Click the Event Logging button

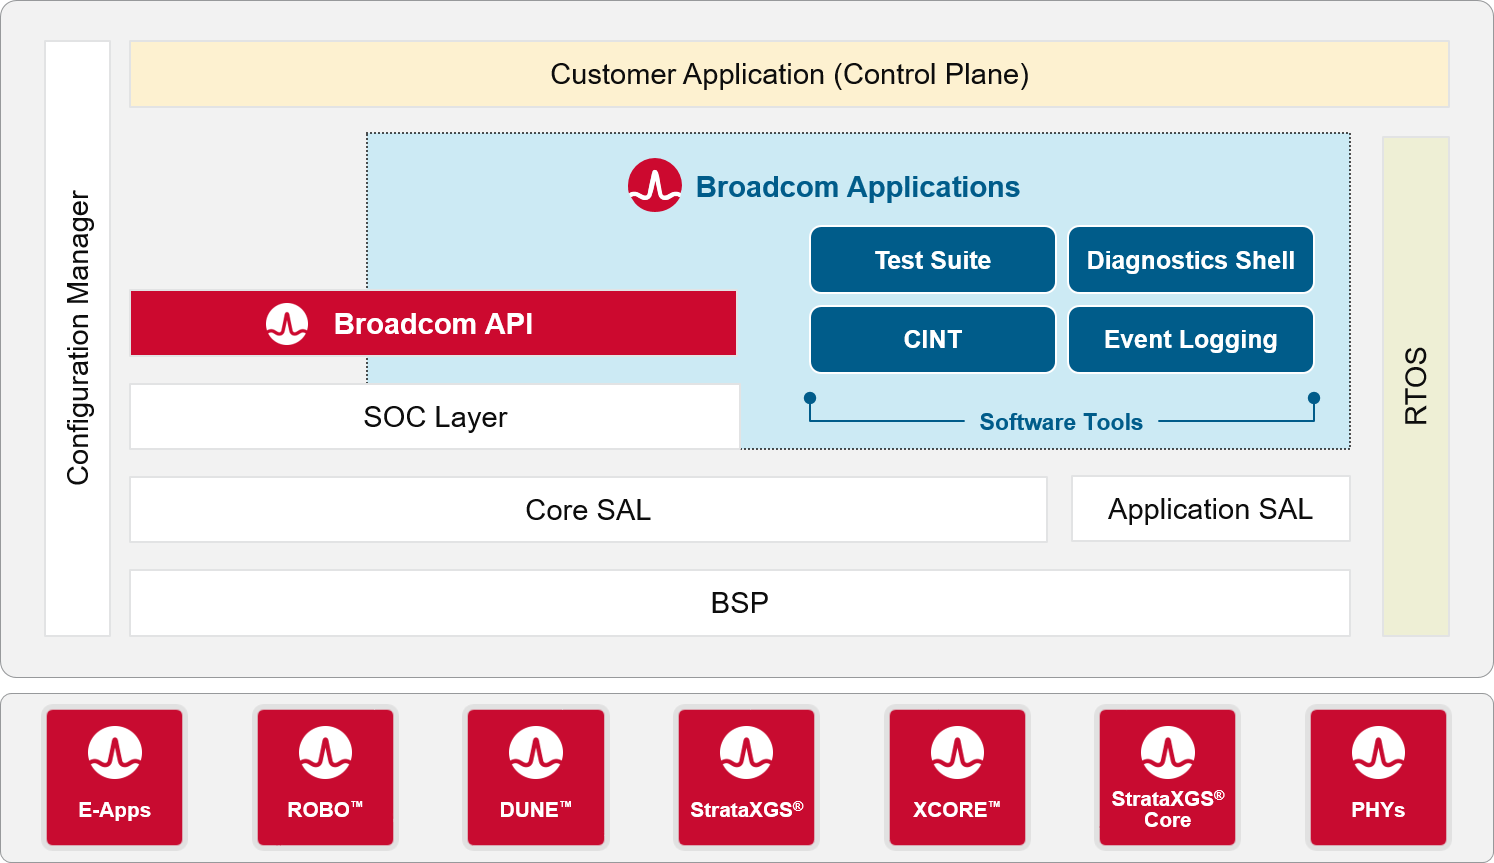tap(1190, 340)
